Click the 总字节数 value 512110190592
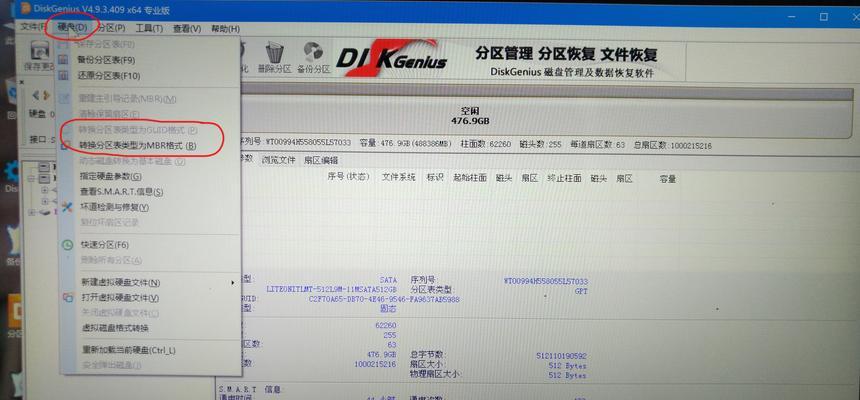The image size is (860, 400). (x=561, y=356)
